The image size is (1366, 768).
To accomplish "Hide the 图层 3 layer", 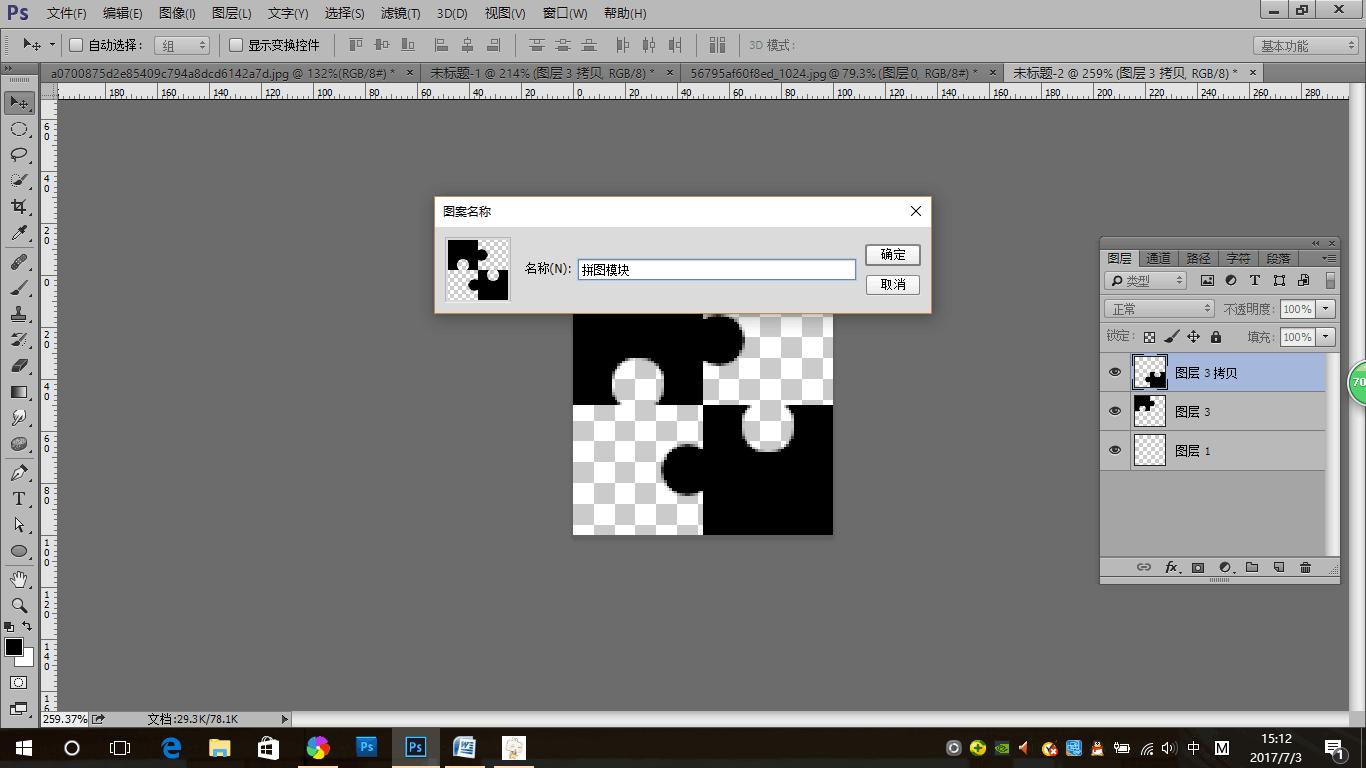I will tap(1114, 411).
